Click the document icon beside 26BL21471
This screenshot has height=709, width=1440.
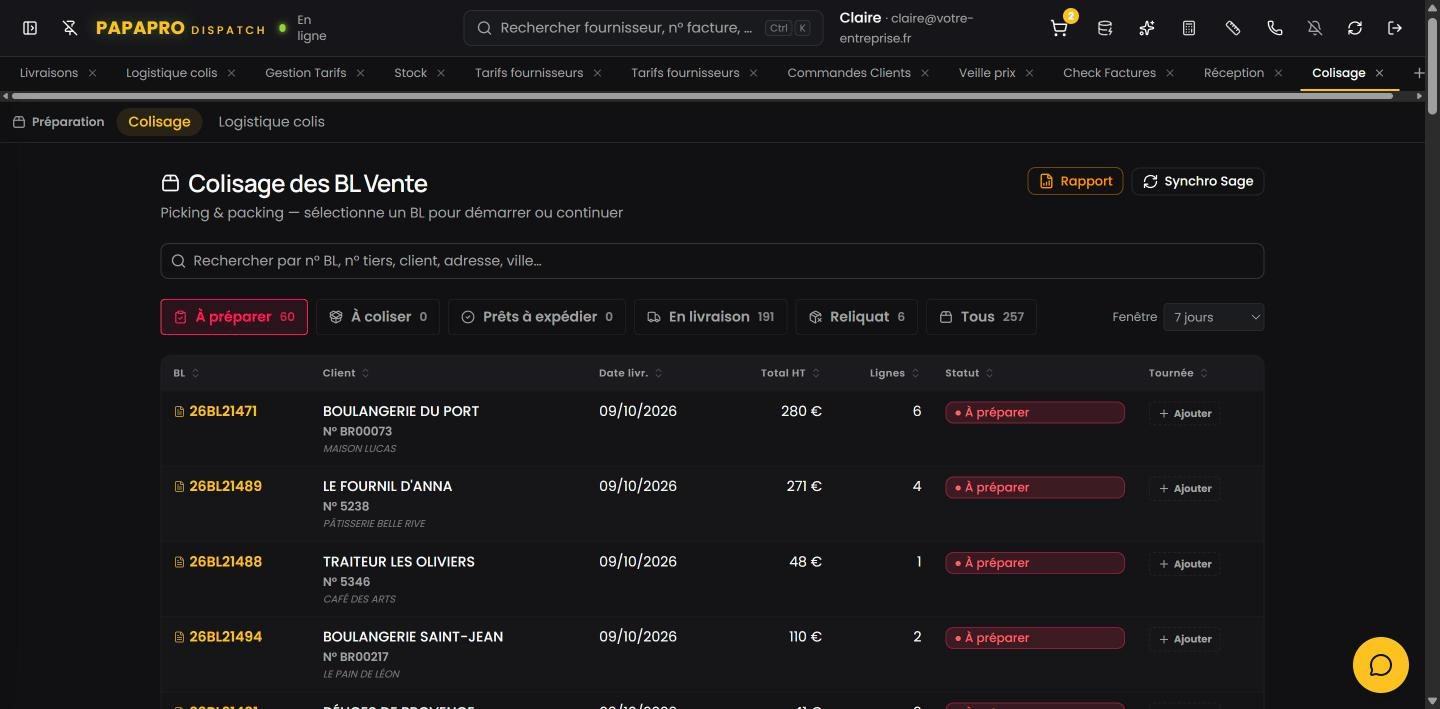(x=180, y=412)
